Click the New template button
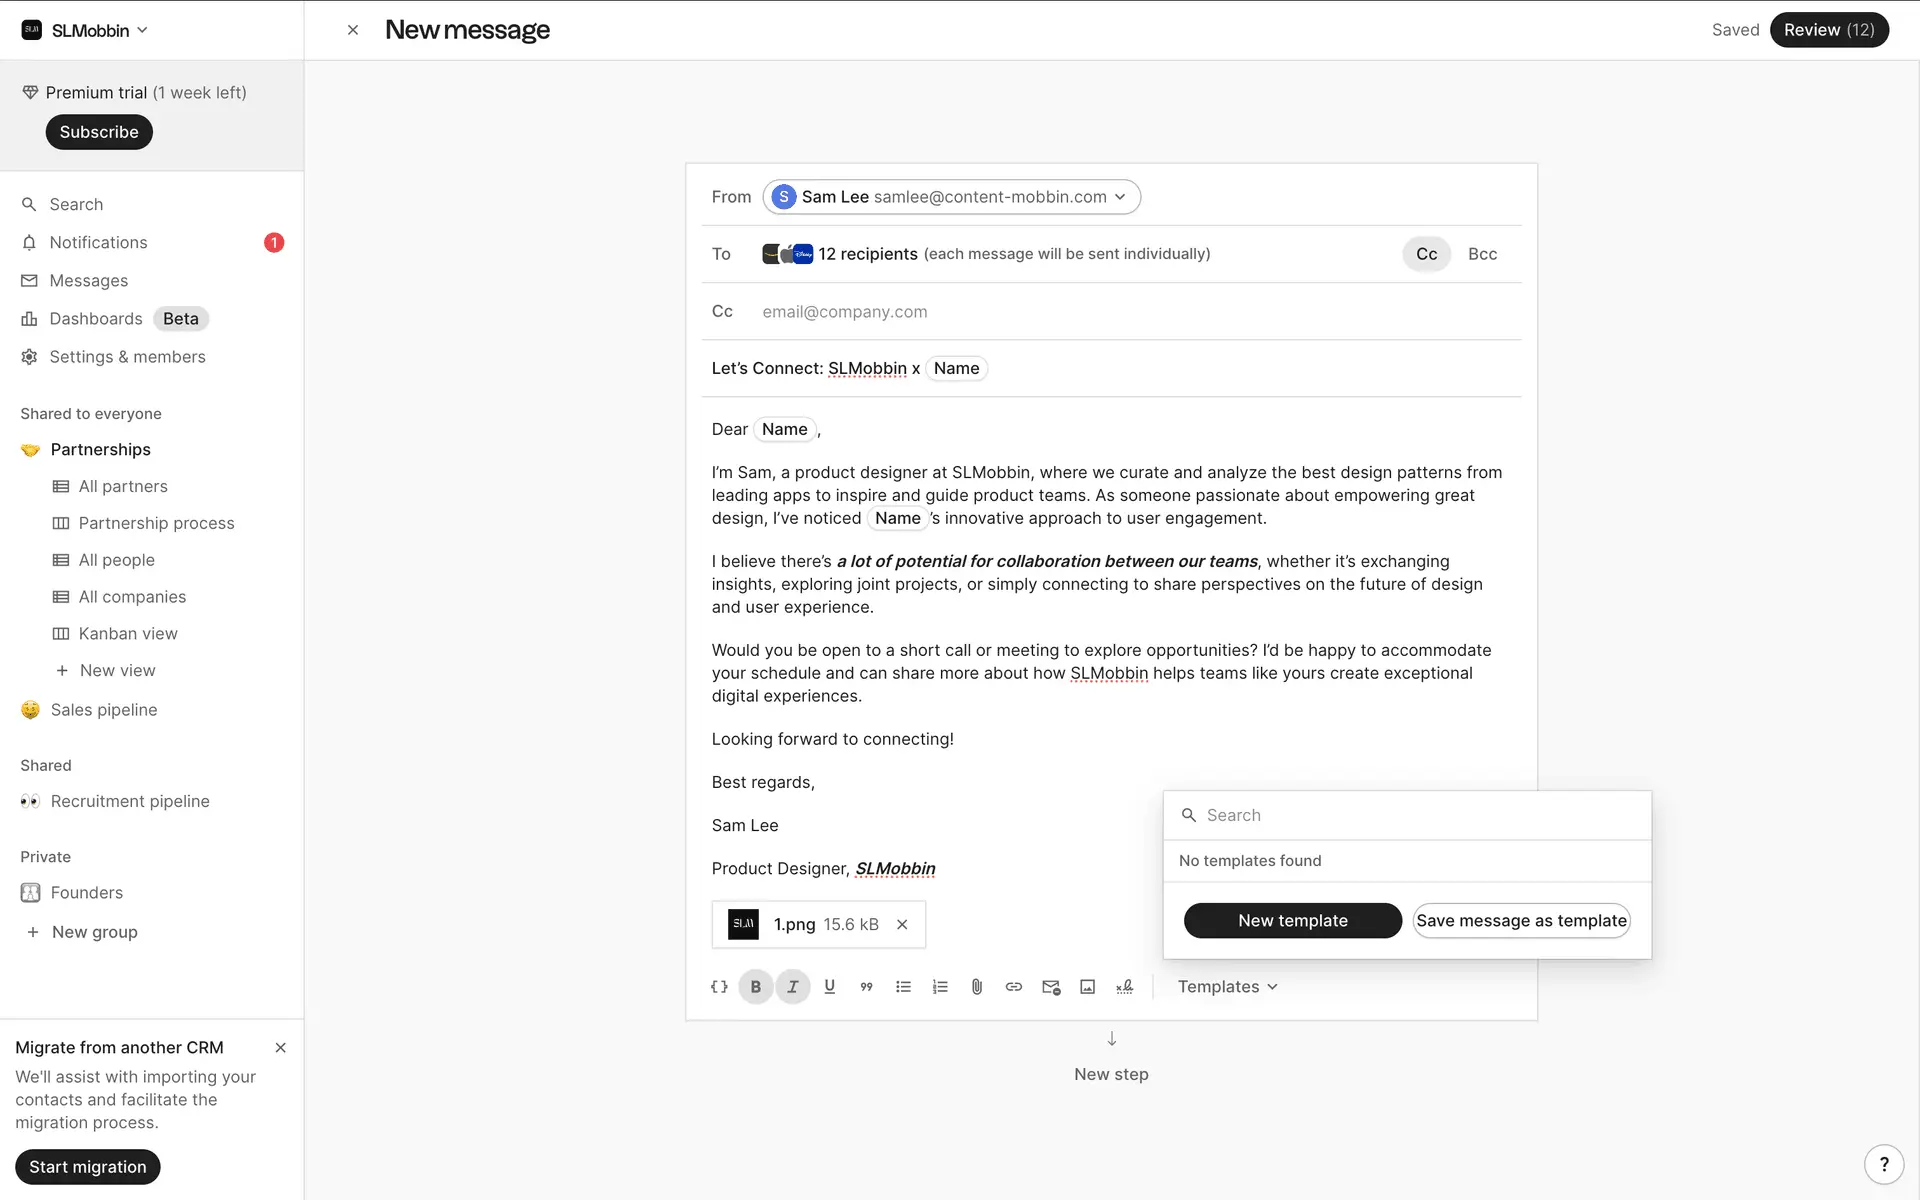Screen dimensions: 1920x1200 1292,920
